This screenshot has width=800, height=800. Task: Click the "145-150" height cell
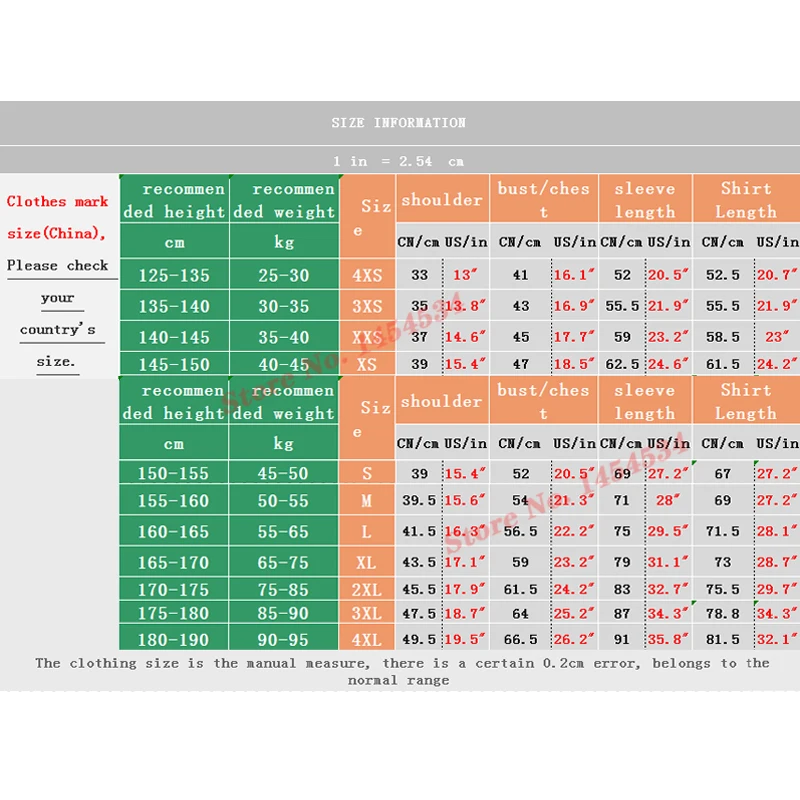[x=174, y=364]
